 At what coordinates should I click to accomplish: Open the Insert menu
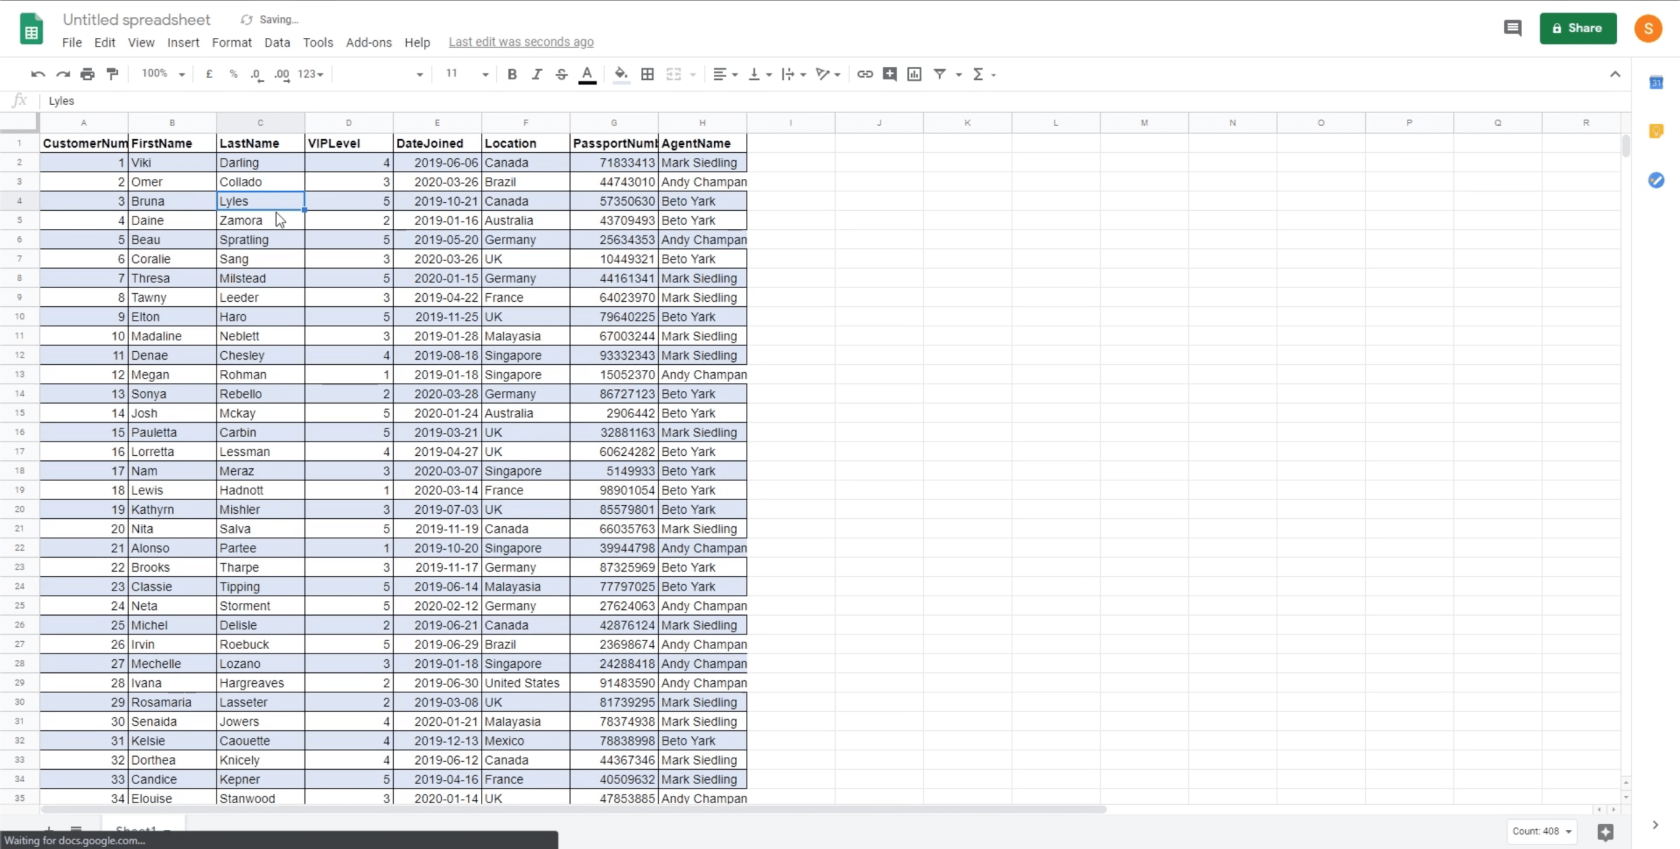point(183,42)
